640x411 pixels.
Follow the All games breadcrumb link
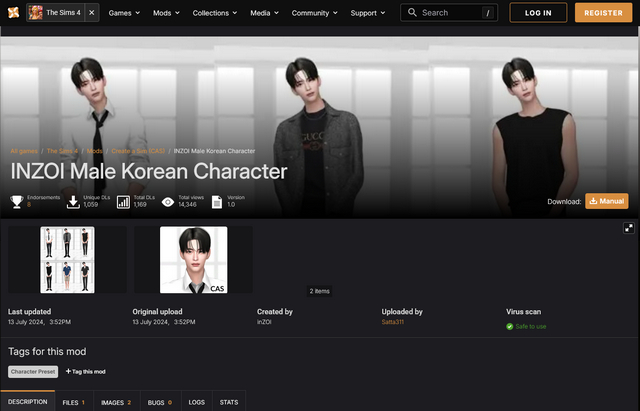coord(24,151)
